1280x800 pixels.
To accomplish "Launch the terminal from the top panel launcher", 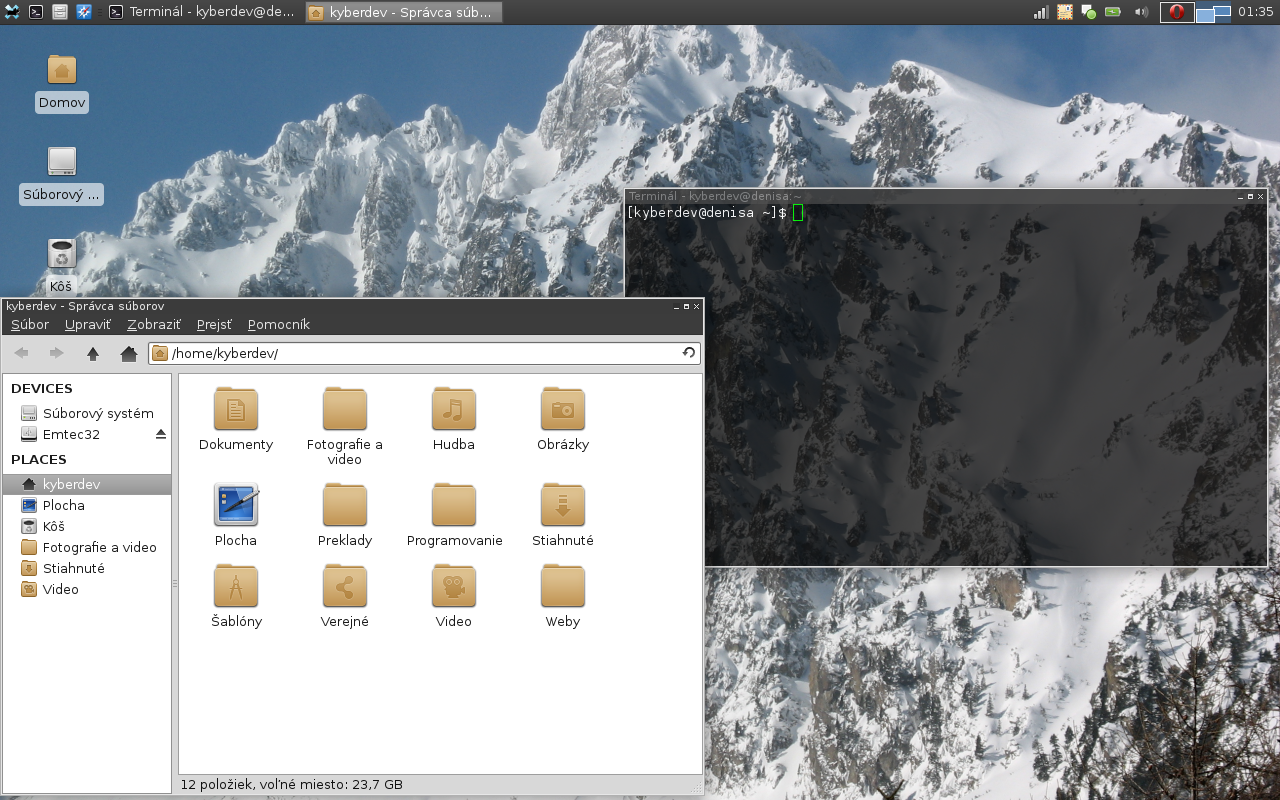I will (36, 12).
